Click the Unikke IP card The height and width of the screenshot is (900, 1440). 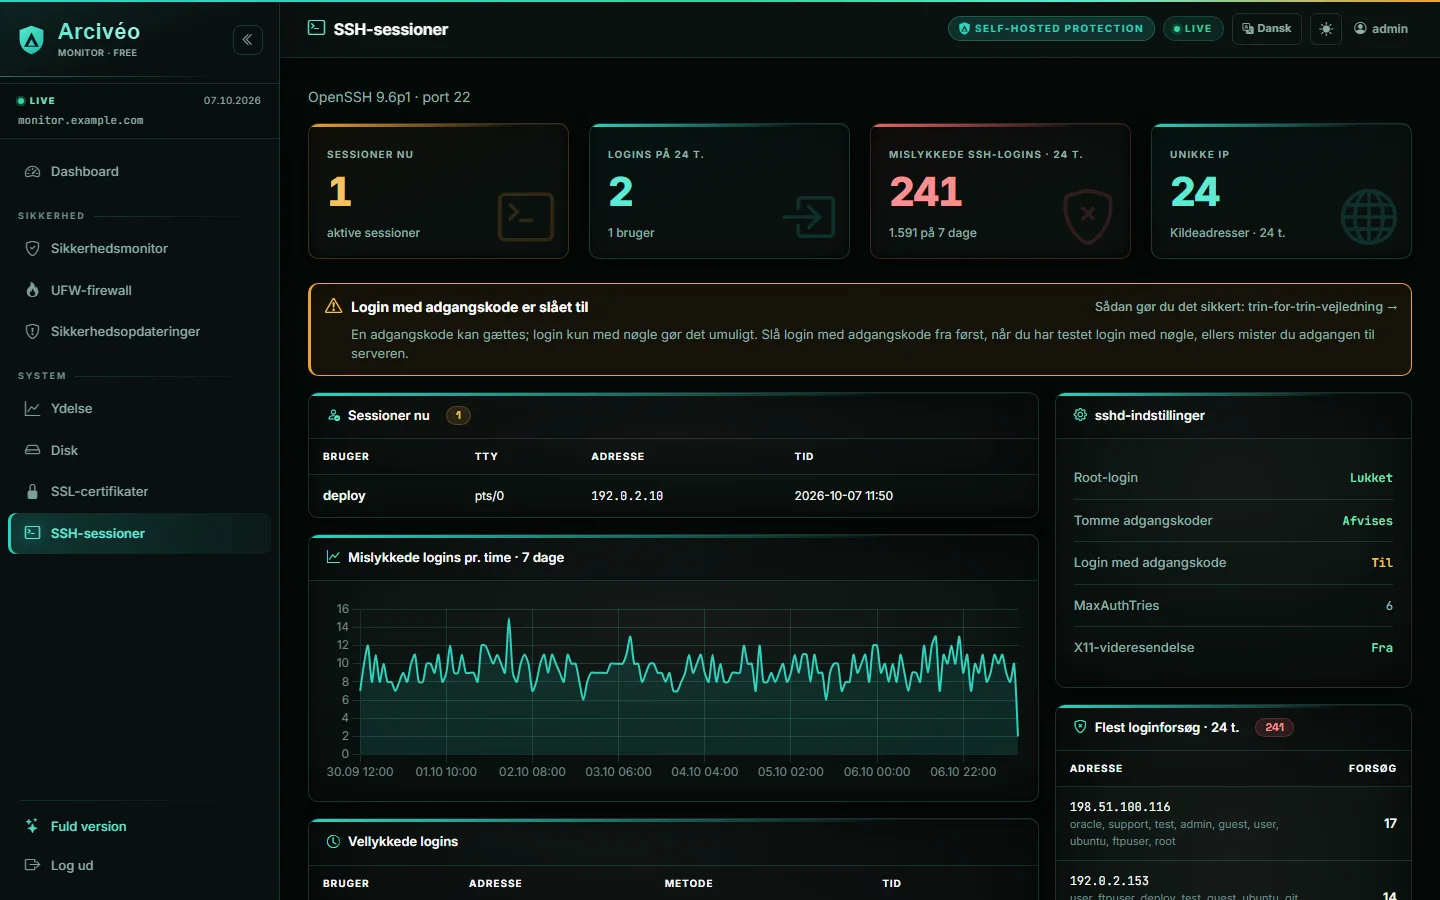1282,191
